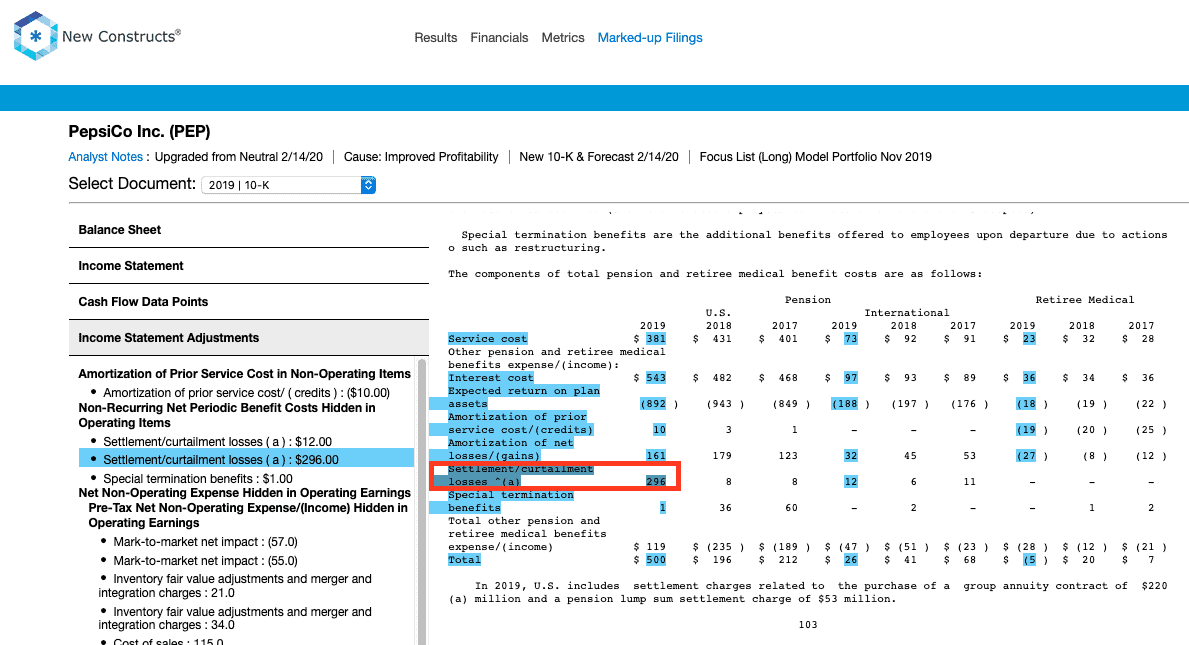Click highlighted net losses value 32
The height and width of the screenshot is (645, 1189).
[x=851, y=456]
